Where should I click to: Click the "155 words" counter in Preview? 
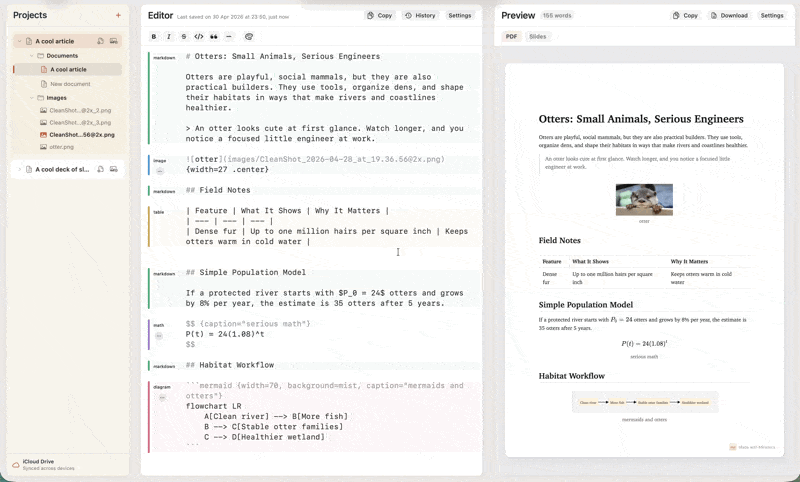pos(557,16)
